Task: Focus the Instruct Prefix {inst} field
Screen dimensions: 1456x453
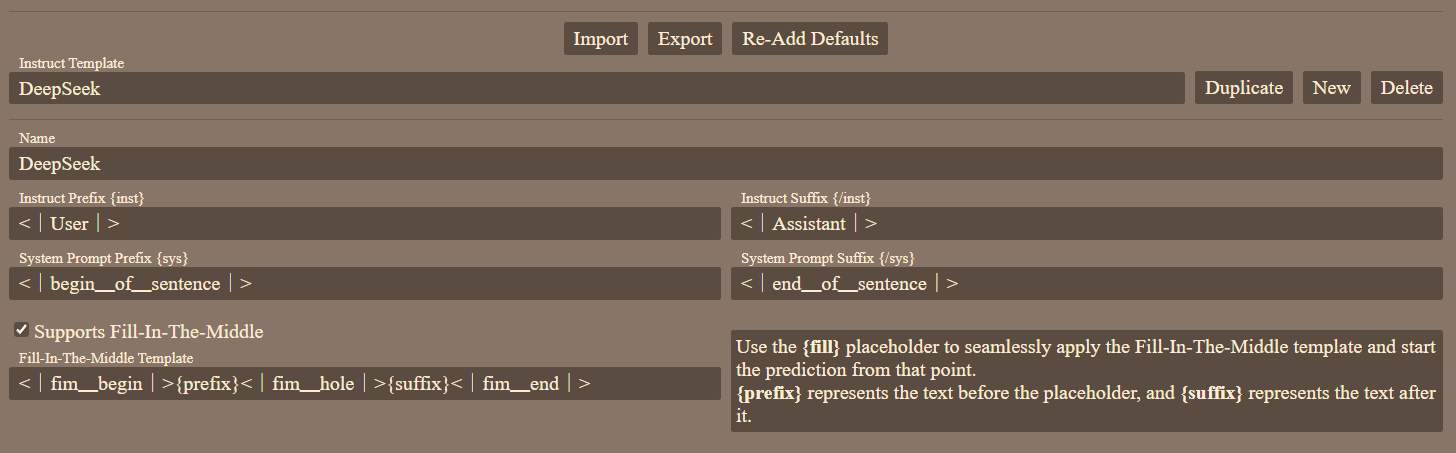Action: pyautogui.click(x=365, y=223)
